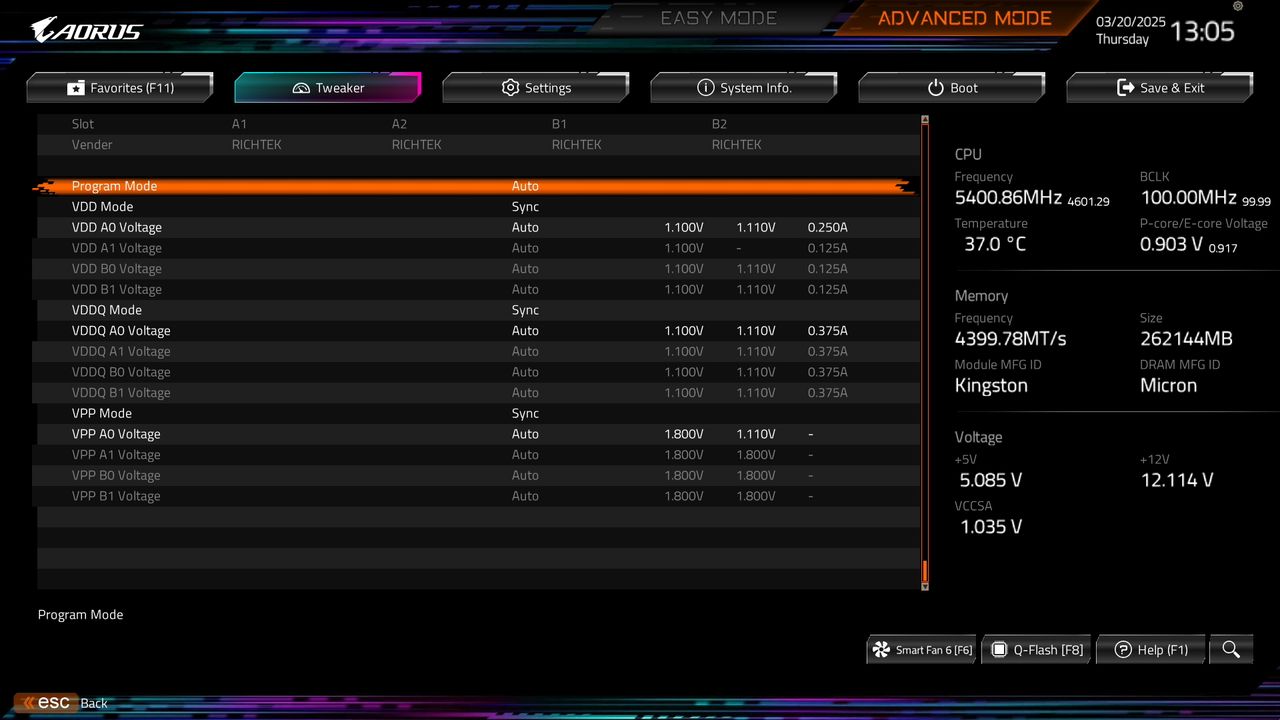1280x720 pixels.
Task: Select the VDD A0 Voltage label
Action: [x=116, y=227]
